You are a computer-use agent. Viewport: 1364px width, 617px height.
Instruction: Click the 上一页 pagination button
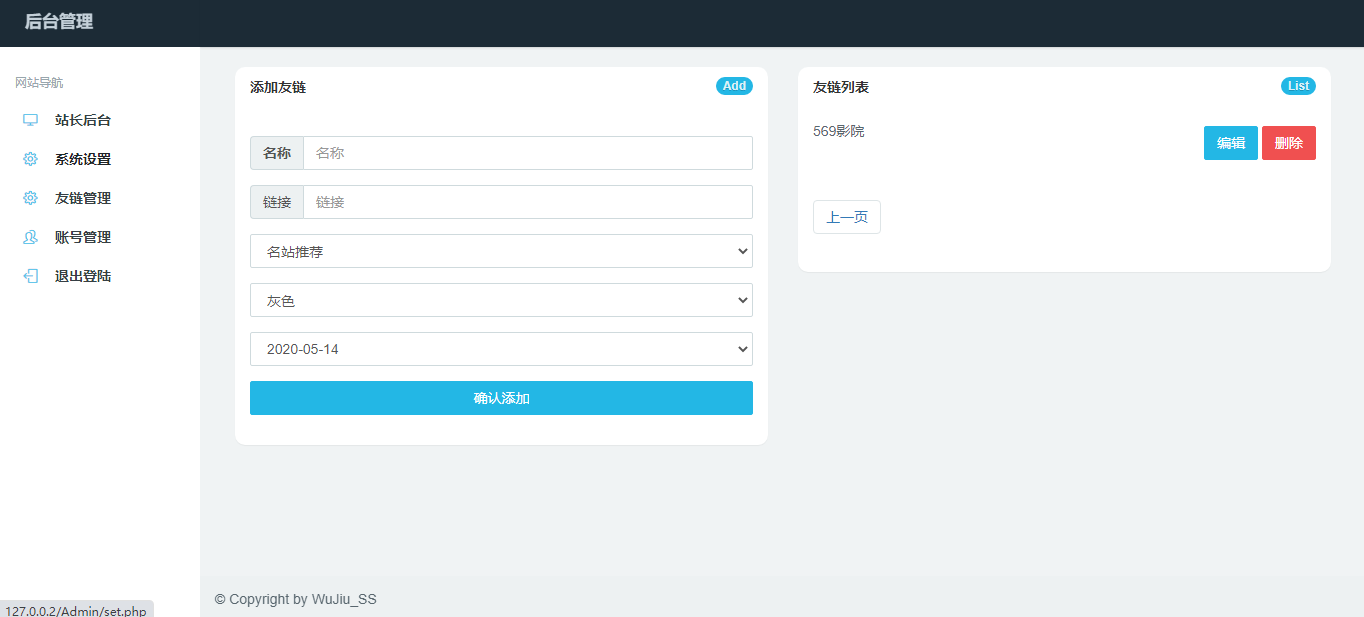pyautogui.click(x=846, y=217)
